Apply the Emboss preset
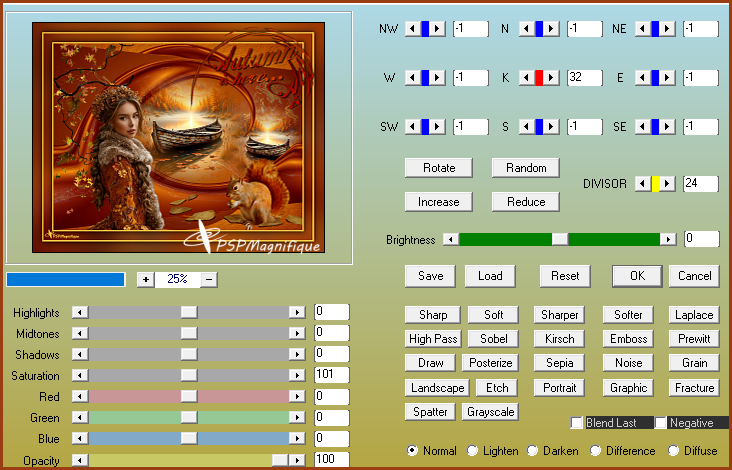Viewport: 732px width, 470px height. tap(628, 338)
